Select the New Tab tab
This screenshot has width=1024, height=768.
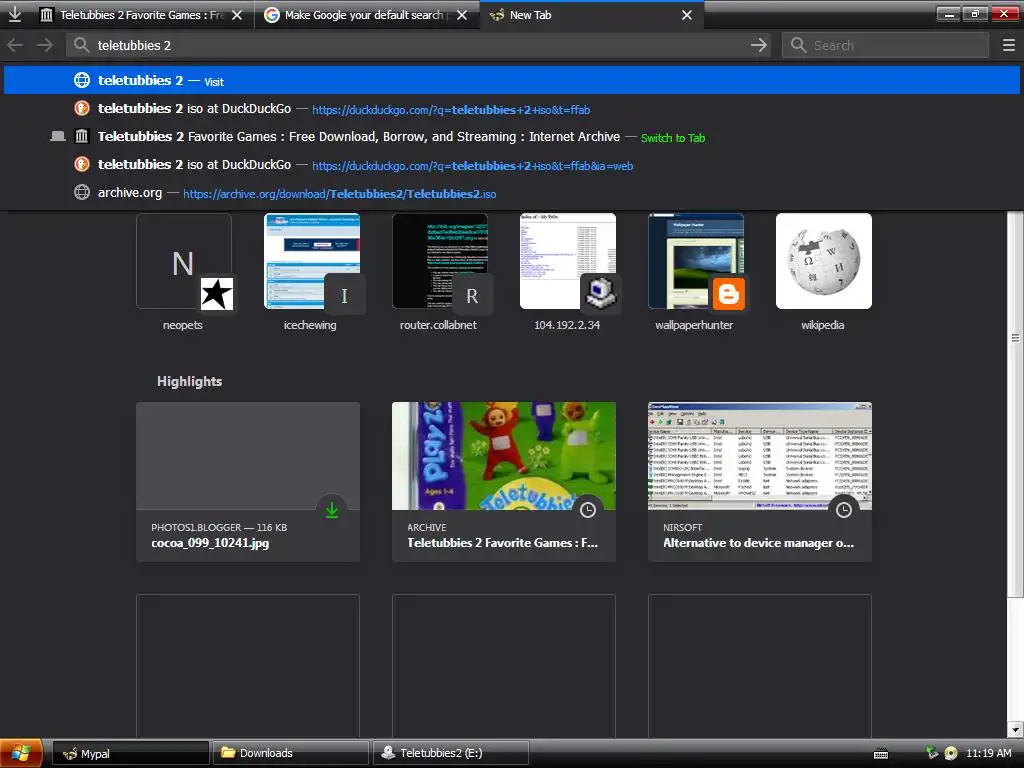point(581,15)
